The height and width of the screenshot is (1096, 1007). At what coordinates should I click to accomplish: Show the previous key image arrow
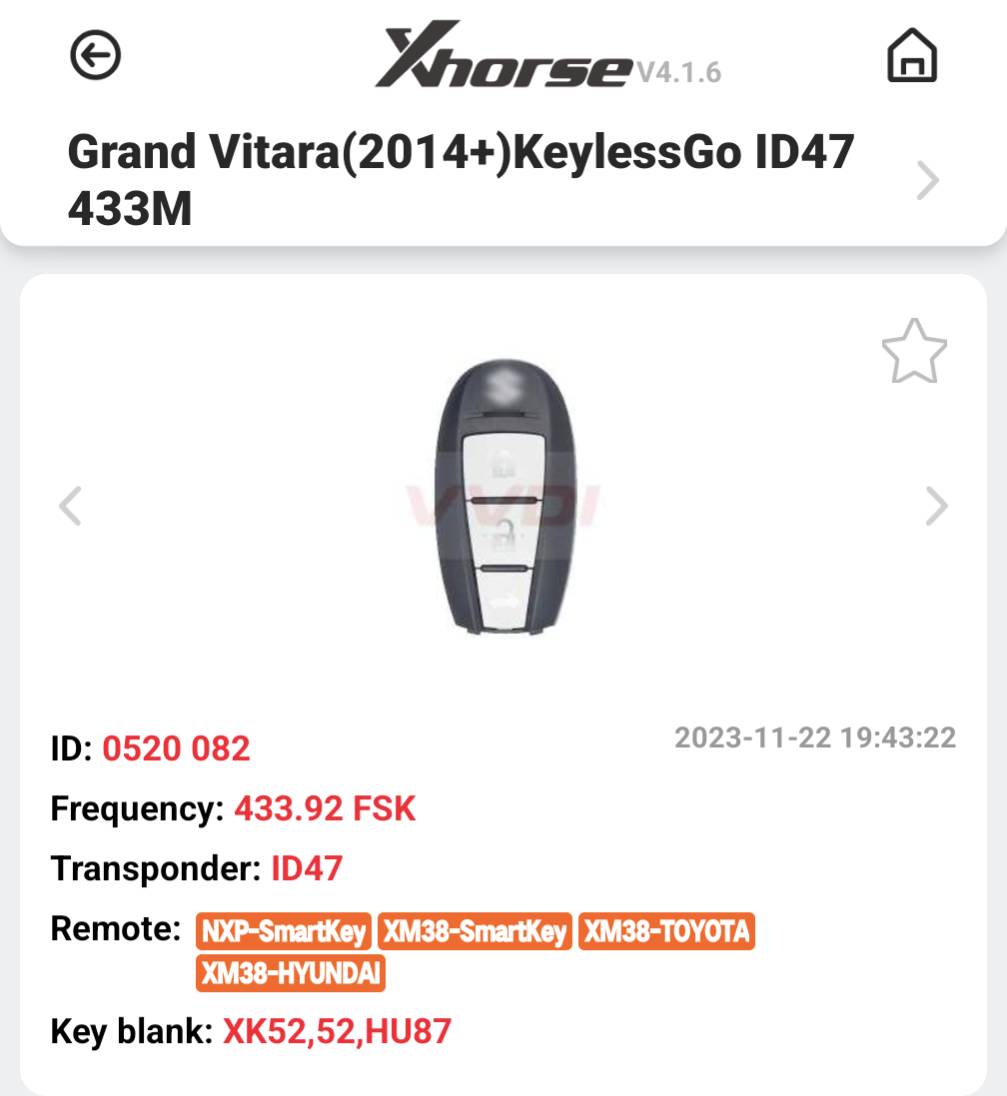71,505
